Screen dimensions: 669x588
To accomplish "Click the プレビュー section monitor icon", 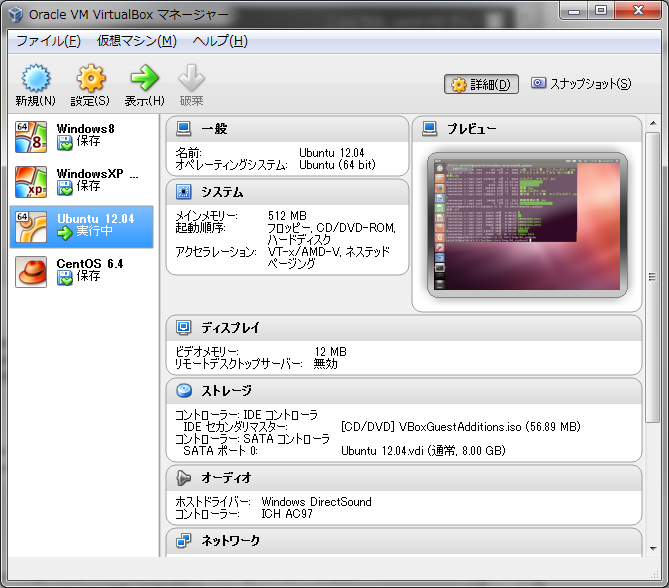I will pyautogui.click(x=430, y=129).
